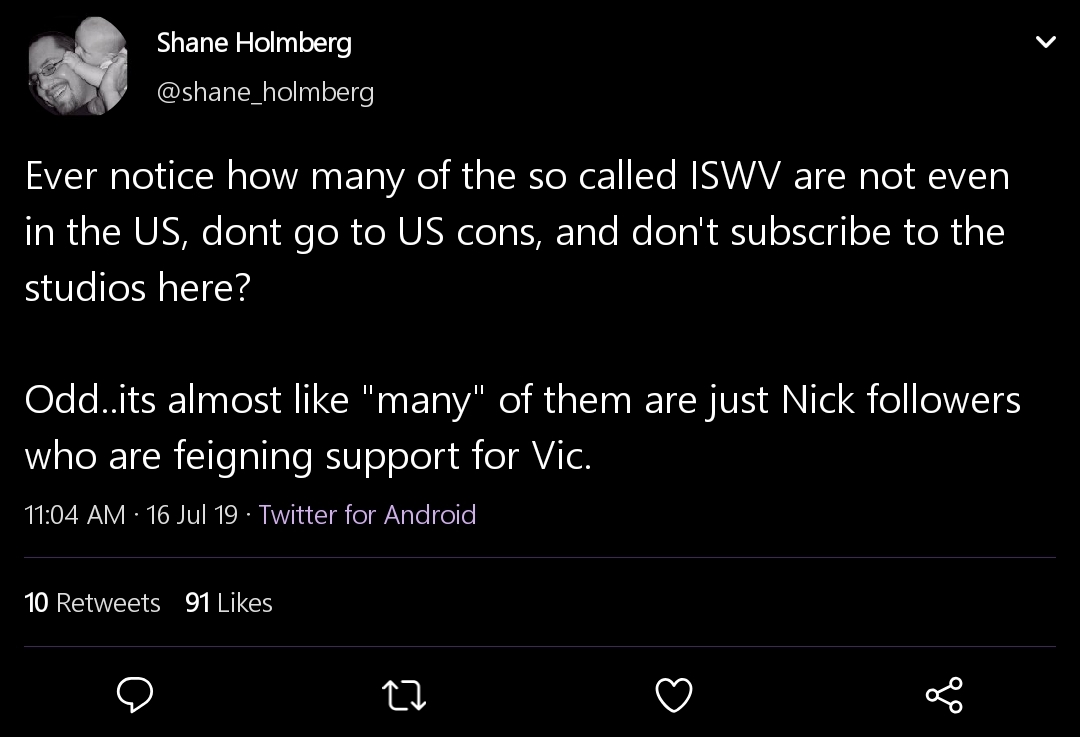Open Shane Holmberg's profile picture

[77, 66]
